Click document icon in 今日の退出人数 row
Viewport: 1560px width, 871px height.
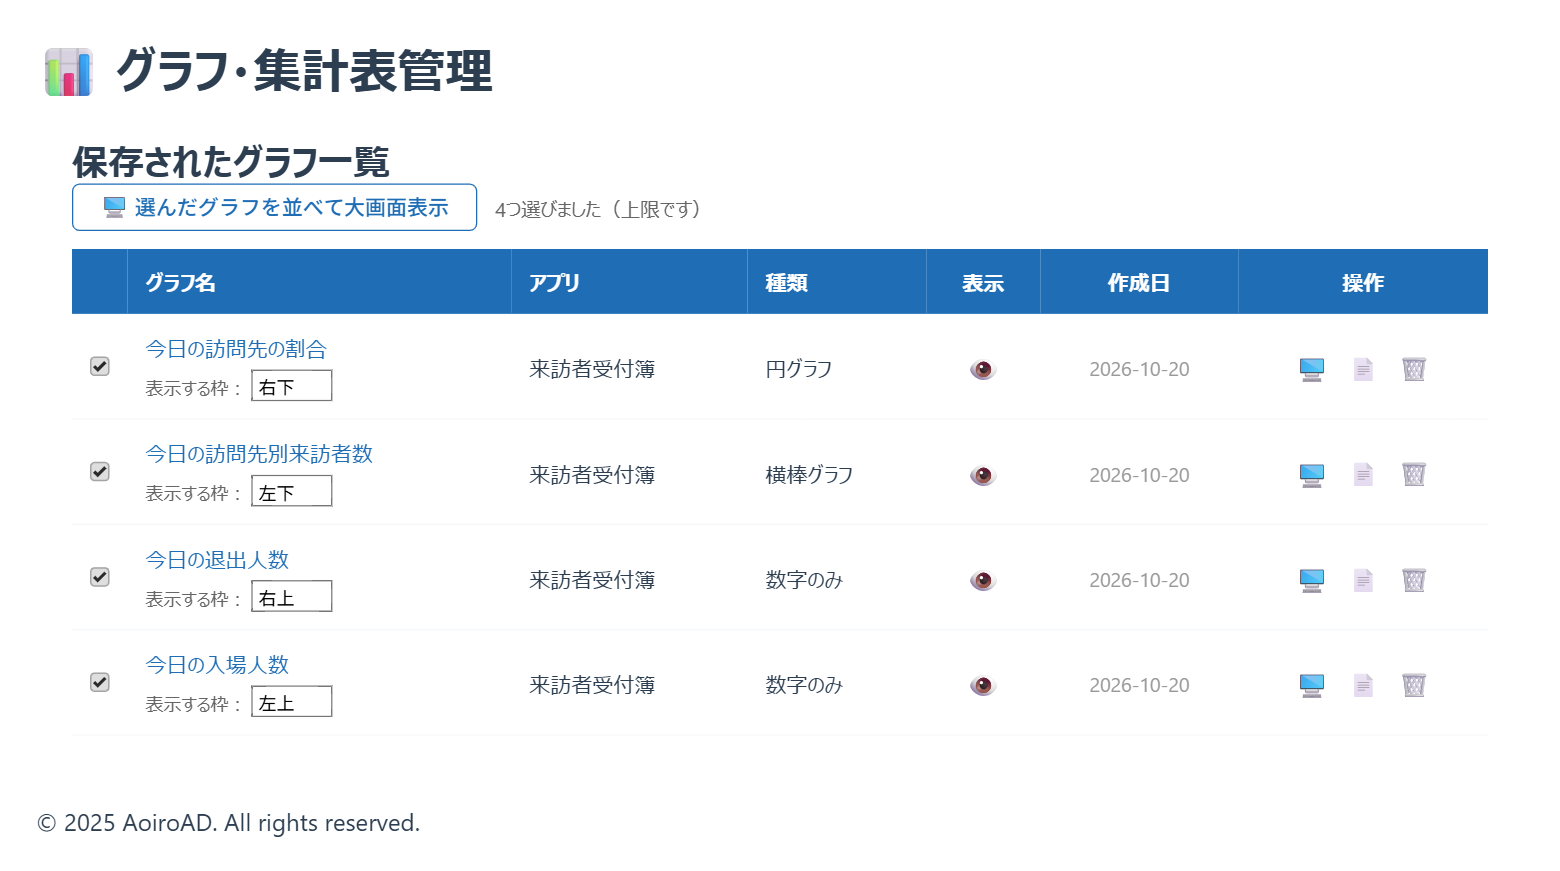(1363, 580)
